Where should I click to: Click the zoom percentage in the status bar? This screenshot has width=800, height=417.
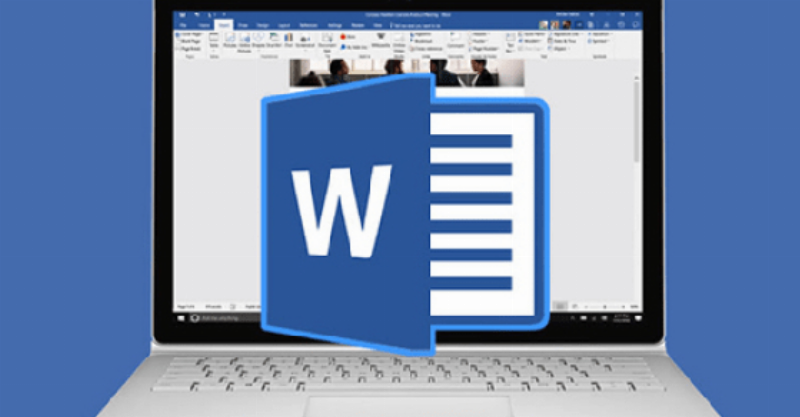point(634,307)
